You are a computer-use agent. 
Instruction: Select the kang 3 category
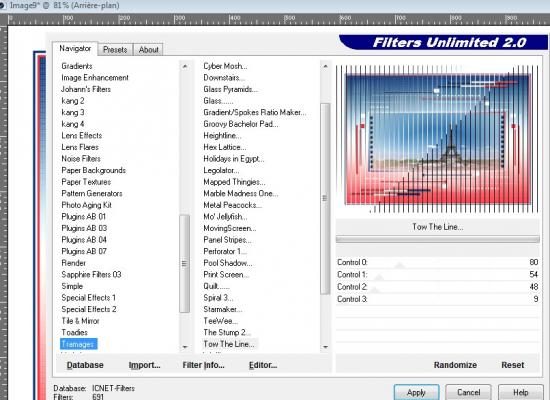click(x=73, y=112)
